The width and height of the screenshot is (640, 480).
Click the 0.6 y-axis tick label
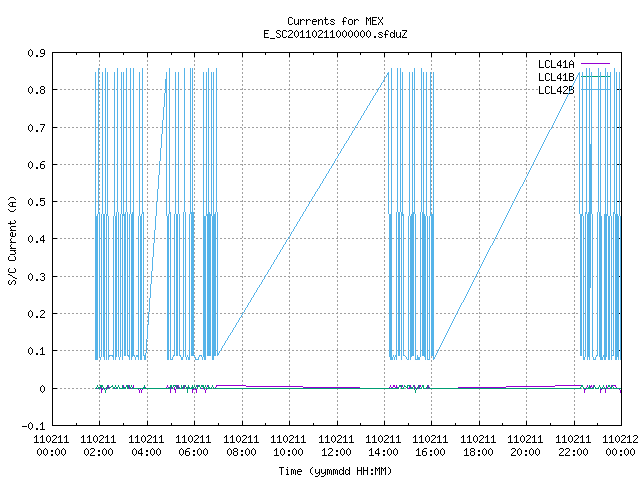(36, 165)
